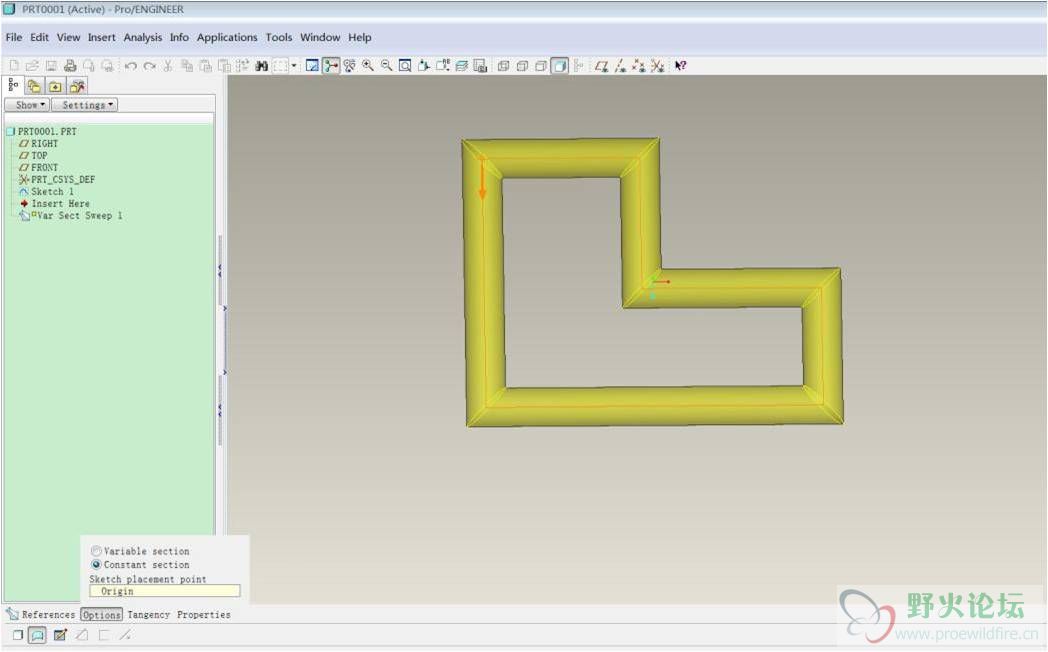The width and height of the screenshot is (1048, 652).
Task: Click the Orient mode icon
Action: pyautogui.click(x=349, y=65)
